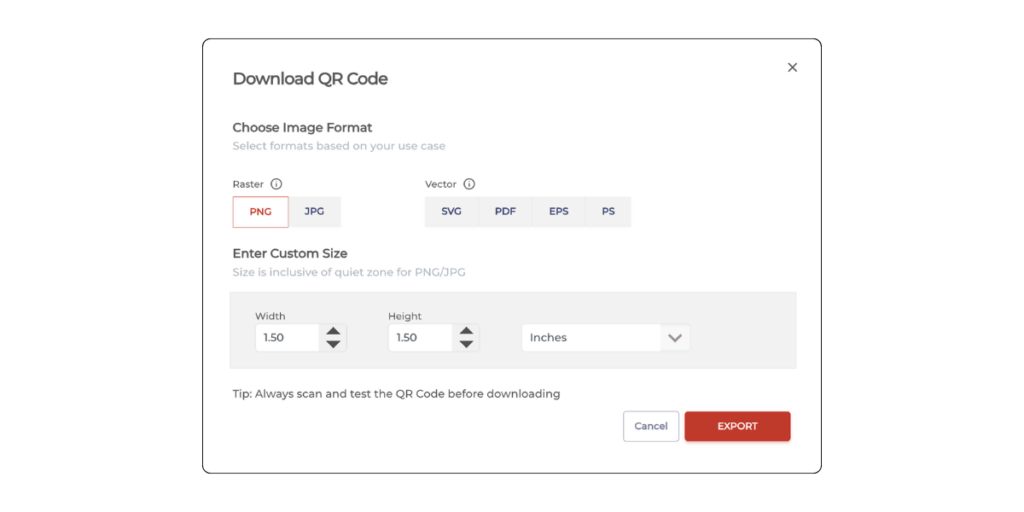Screen dimensions: 1024x512
Task: Click the unit dropdown chevron arrow
Action: [x=675, y=338]
